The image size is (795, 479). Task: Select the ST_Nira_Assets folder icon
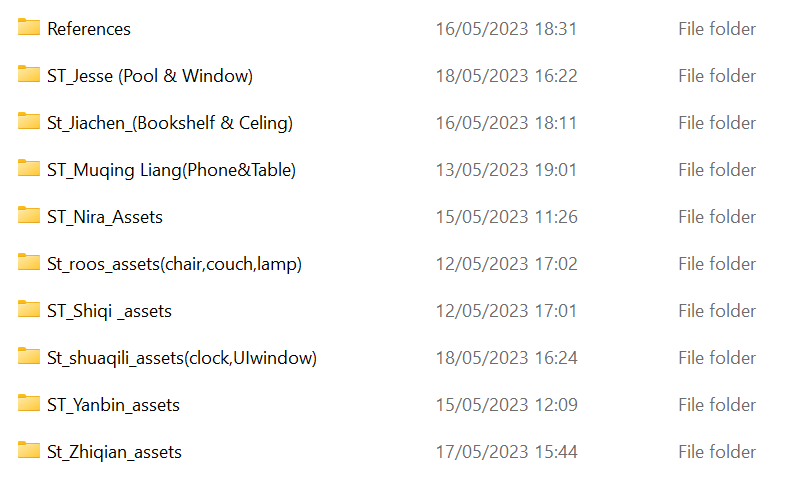point(29,215)
